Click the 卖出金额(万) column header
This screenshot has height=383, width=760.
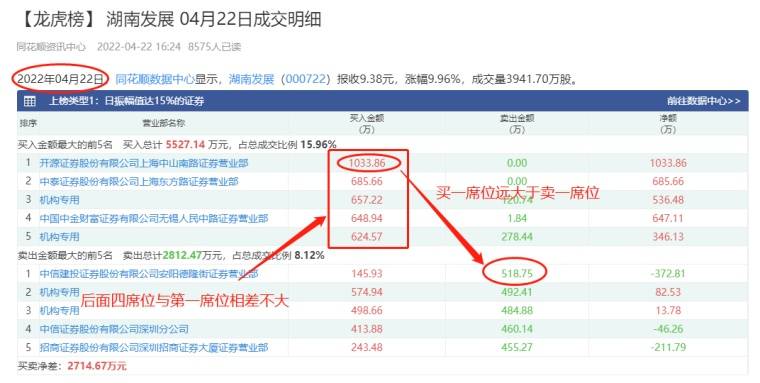coord(517,124)
